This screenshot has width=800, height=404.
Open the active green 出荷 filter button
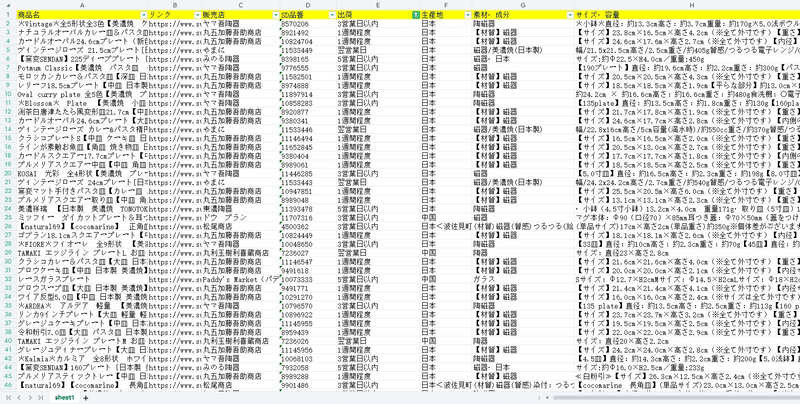tap(415, 15)
